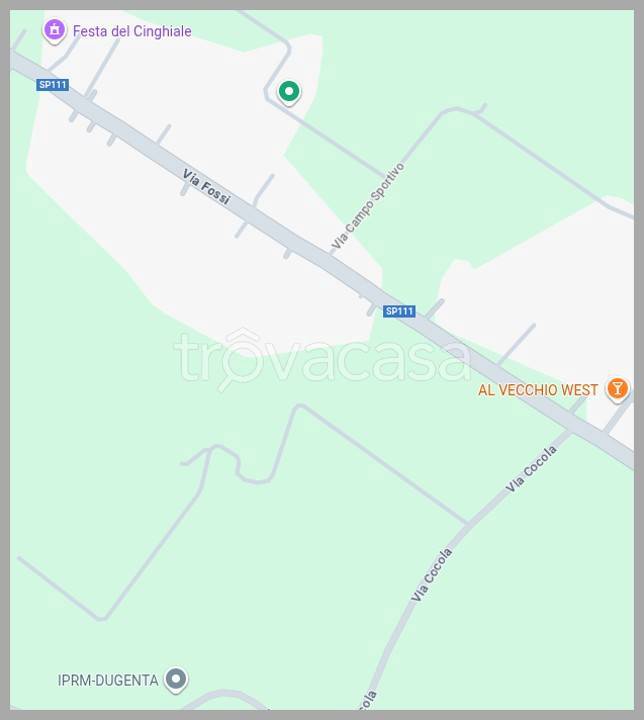Open the orange Al Vecchio West bar icon
Screen dimensions: 644x720
click(617, 389)
